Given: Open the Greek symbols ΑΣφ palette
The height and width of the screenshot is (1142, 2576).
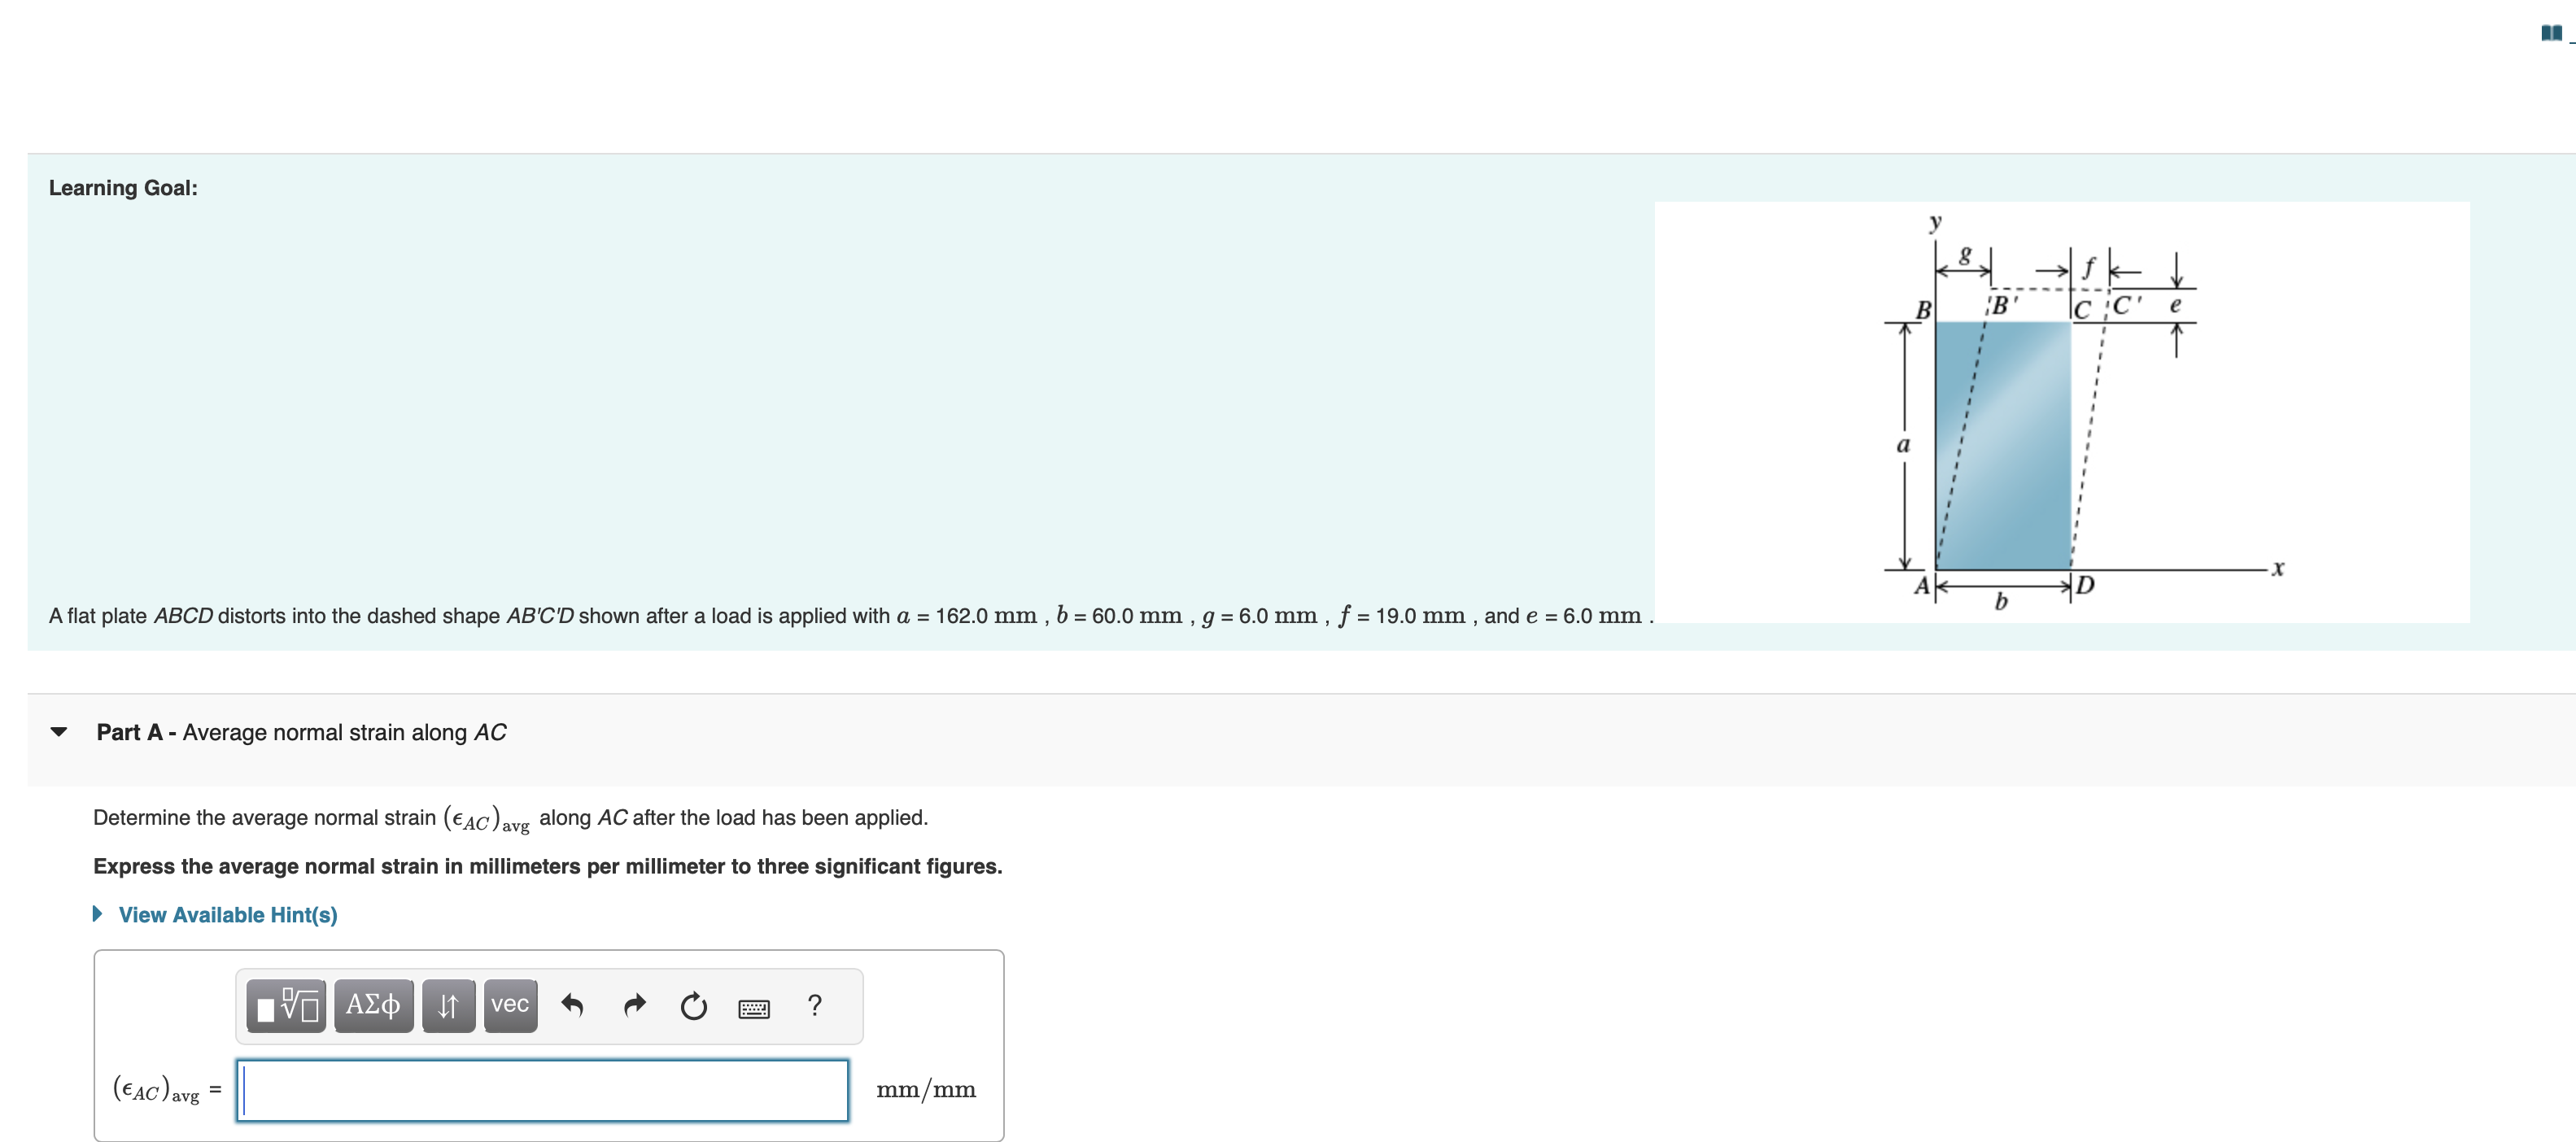Looking at the screenshot, I should 373,1005.
